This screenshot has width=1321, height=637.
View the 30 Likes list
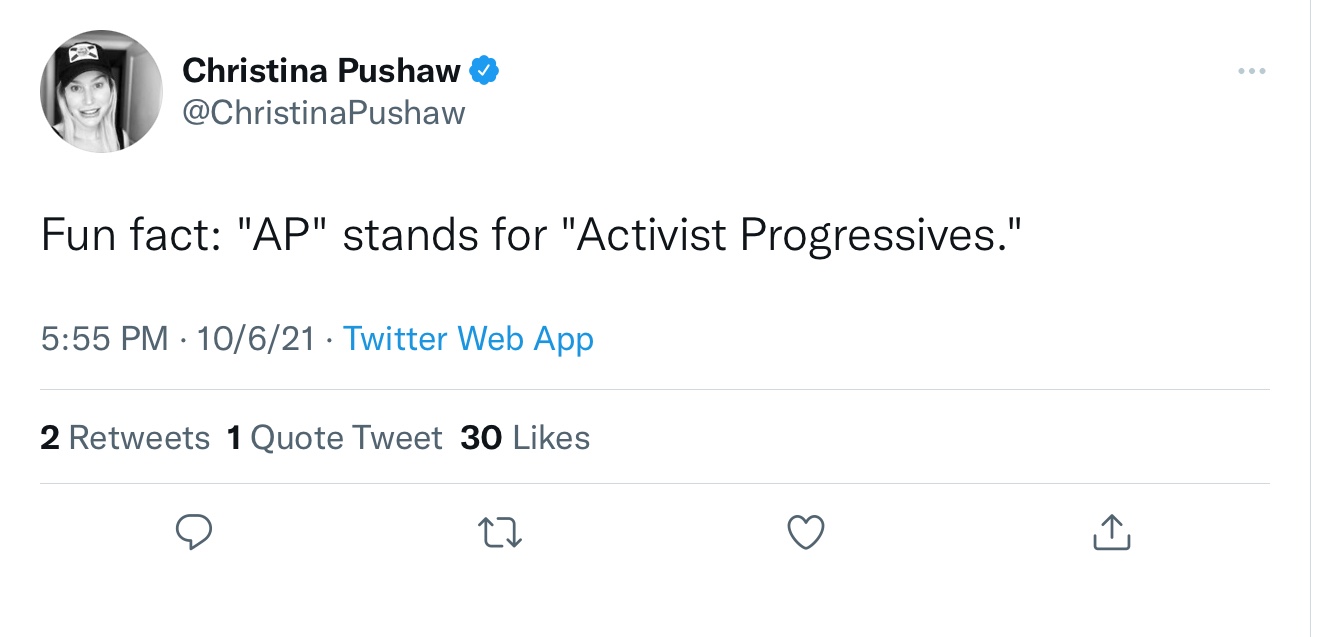pyautogui.click(x=525, y=438)
